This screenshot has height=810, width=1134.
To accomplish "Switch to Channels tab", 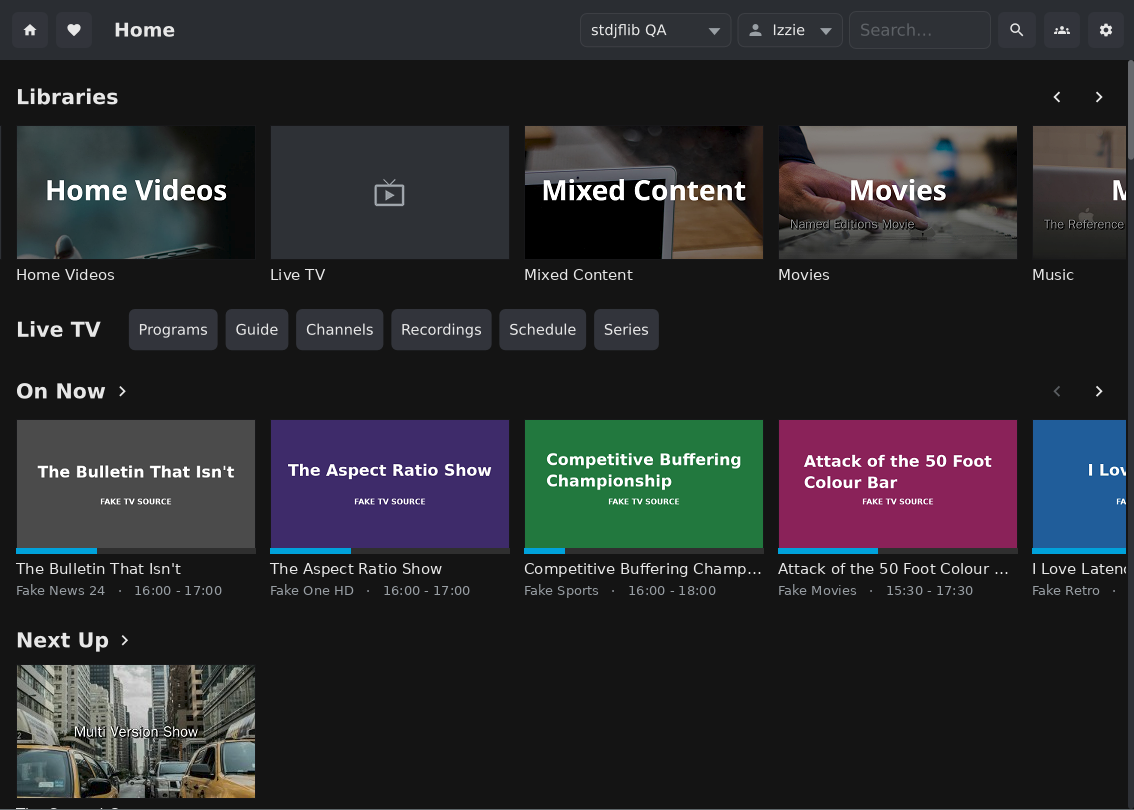I will coord(339,330).
